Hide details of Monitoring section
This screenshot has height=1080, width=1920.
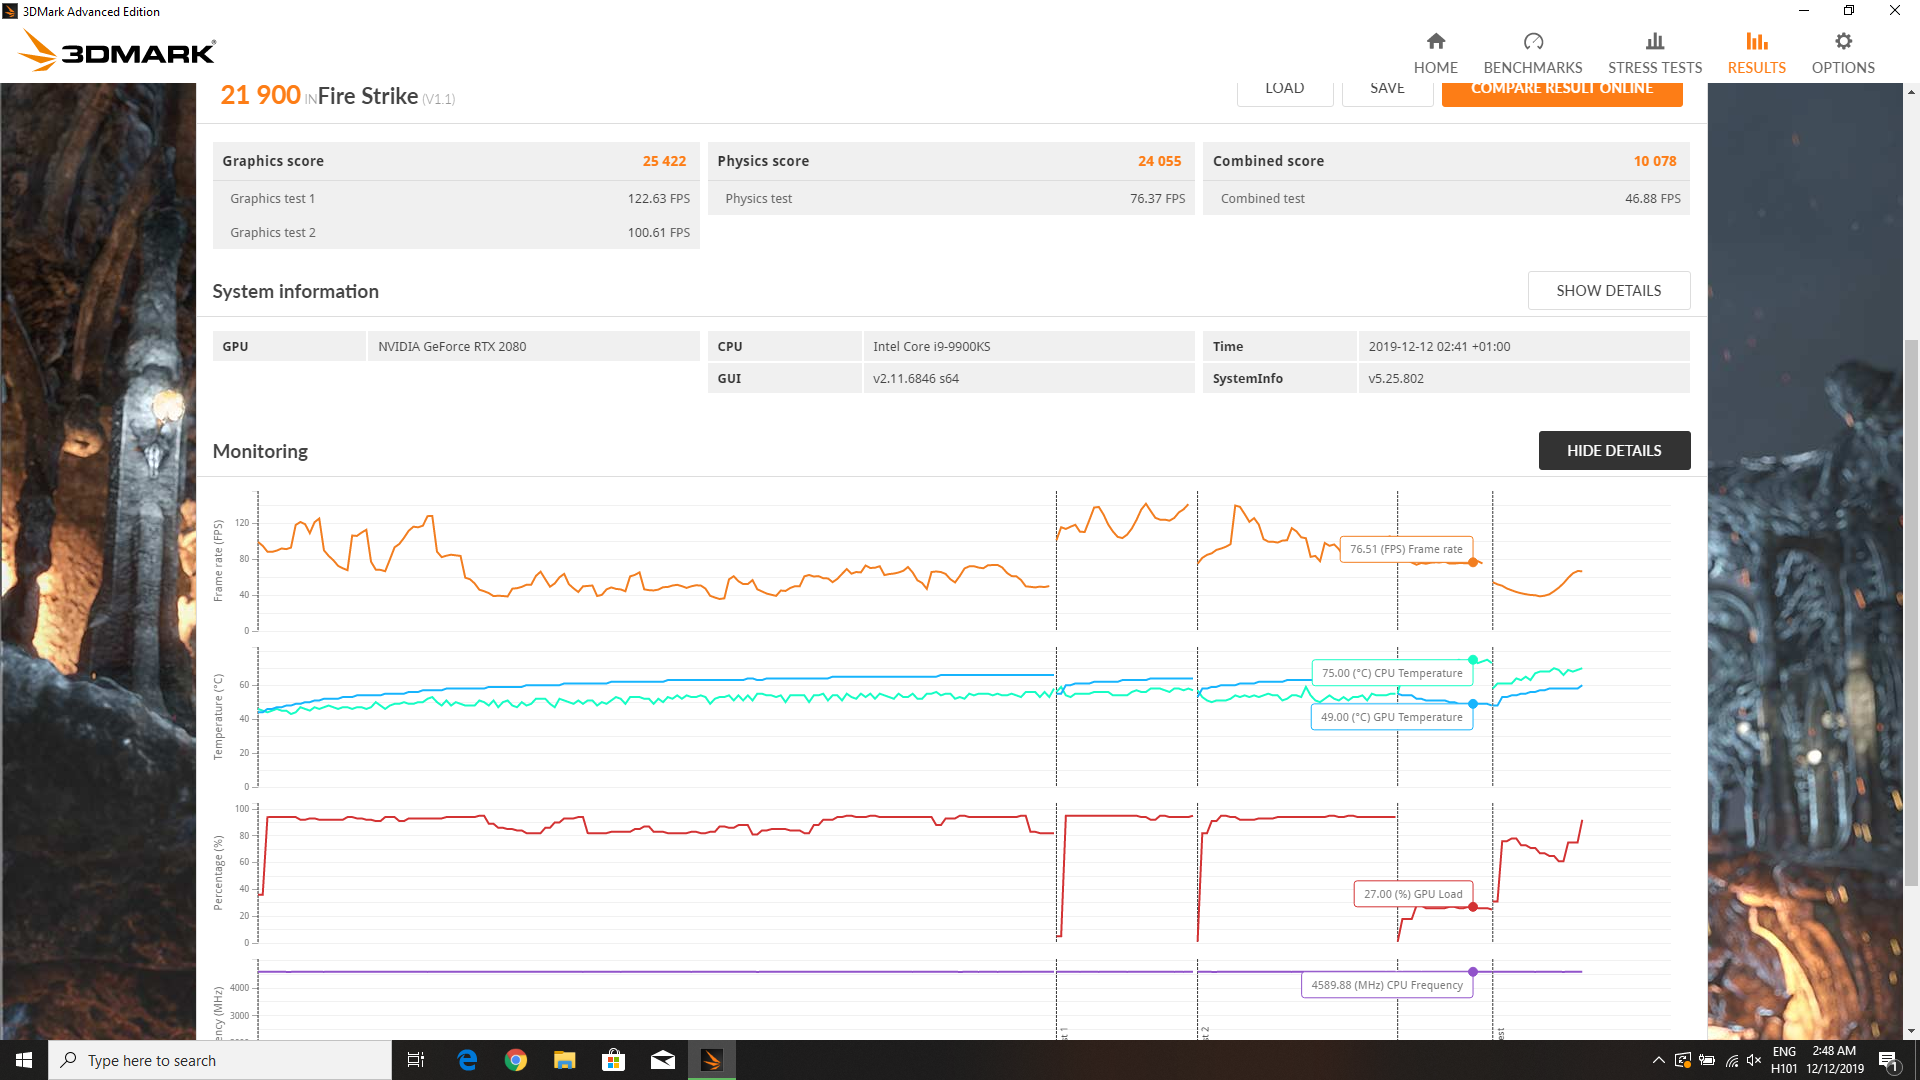point(1613,451)
